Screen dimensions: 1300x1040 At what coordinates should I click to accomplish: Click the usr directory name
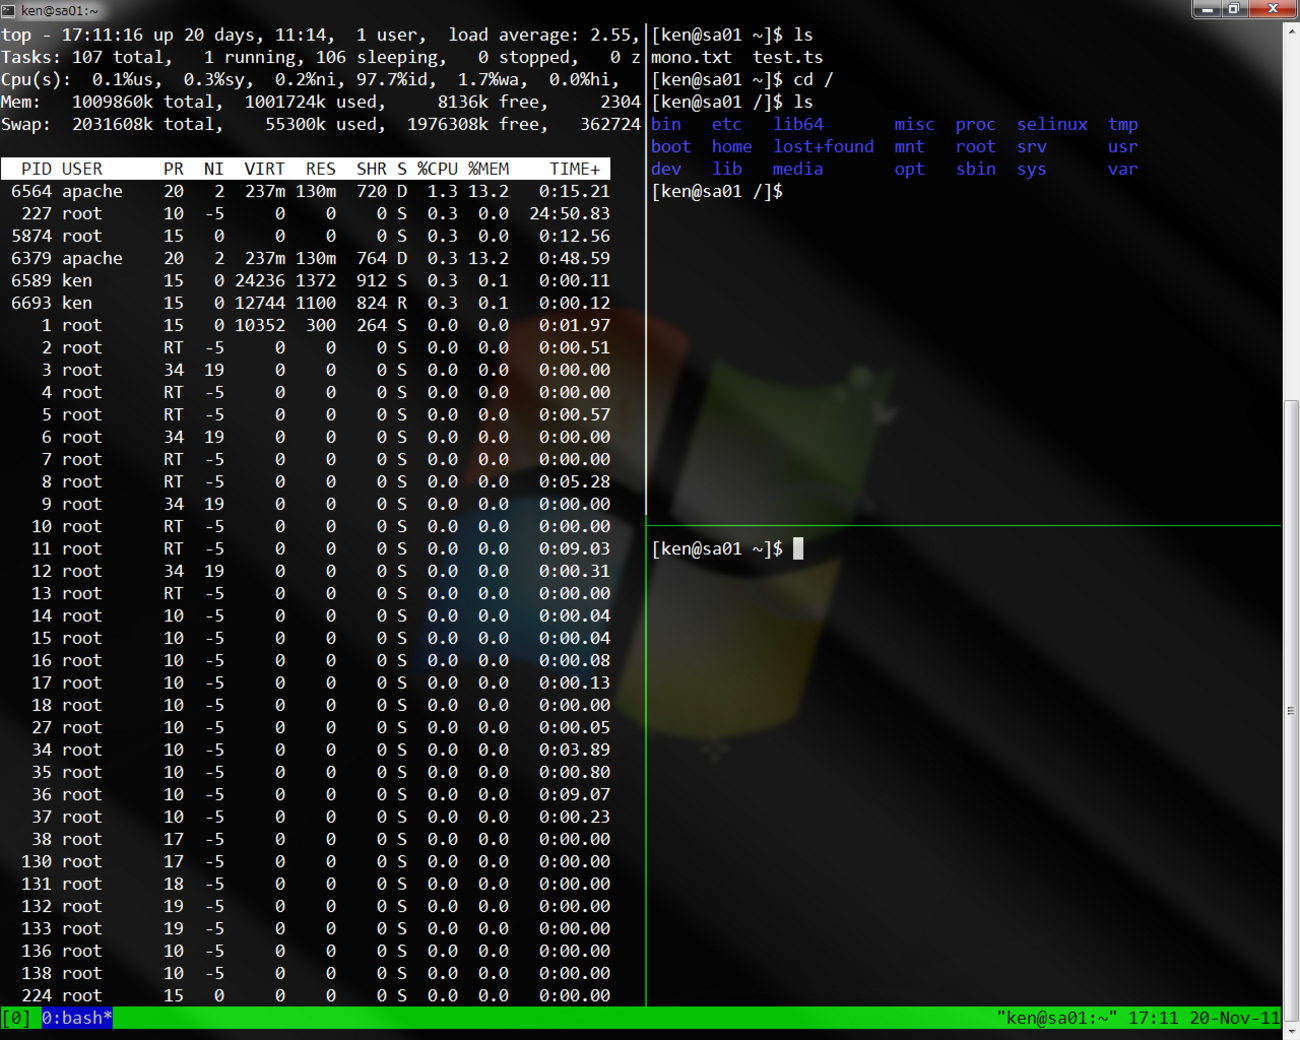tap(1123, 147)
